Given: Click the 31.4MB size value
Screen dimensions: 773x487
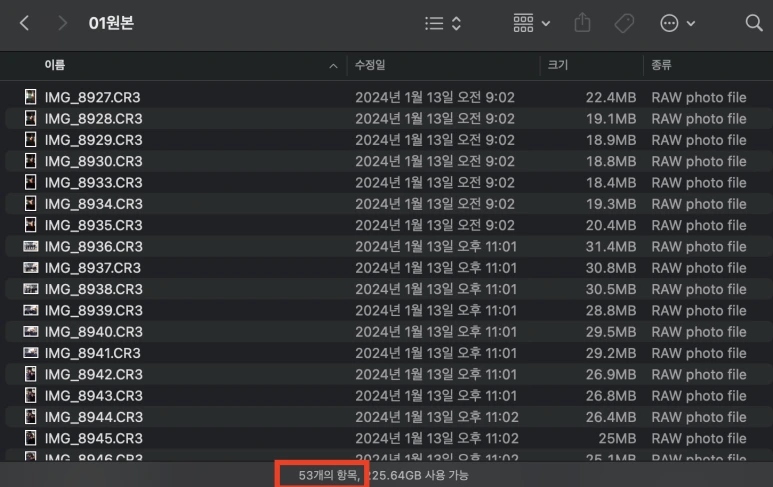Looking at the screenshot, I should coord(611,246).
